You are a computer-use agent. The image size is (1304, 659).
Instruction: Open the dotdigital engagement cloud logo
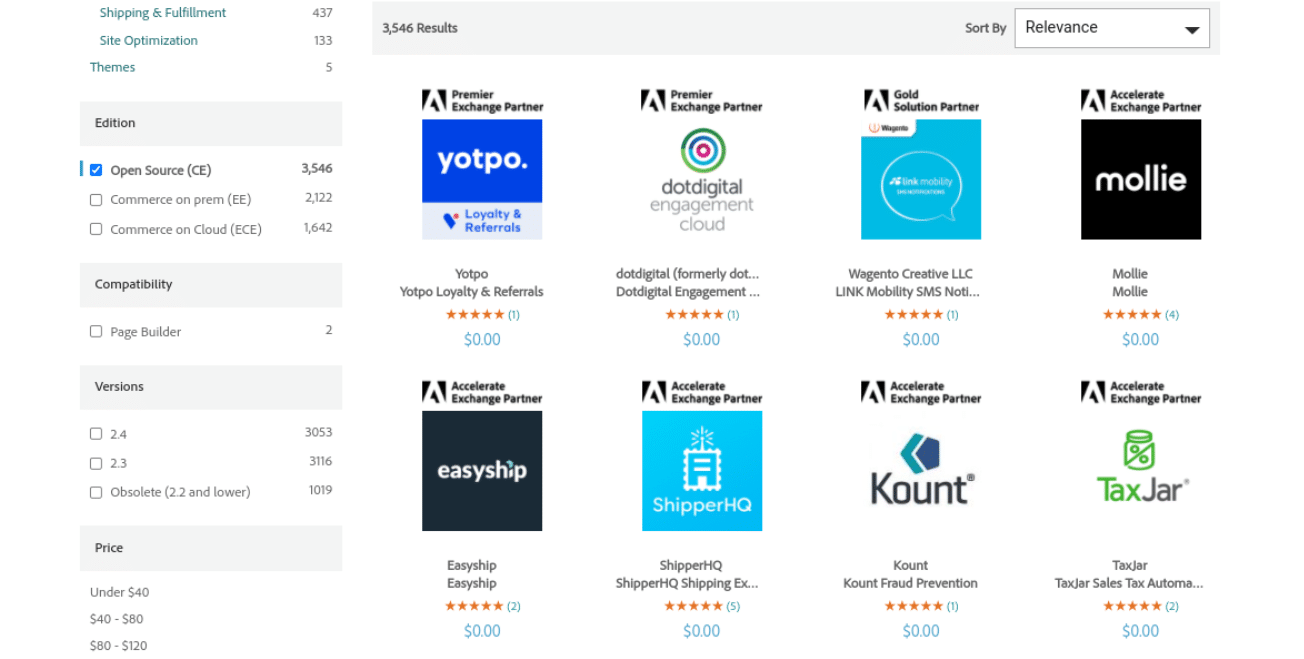pyautogui.click(x=701, y=179)
